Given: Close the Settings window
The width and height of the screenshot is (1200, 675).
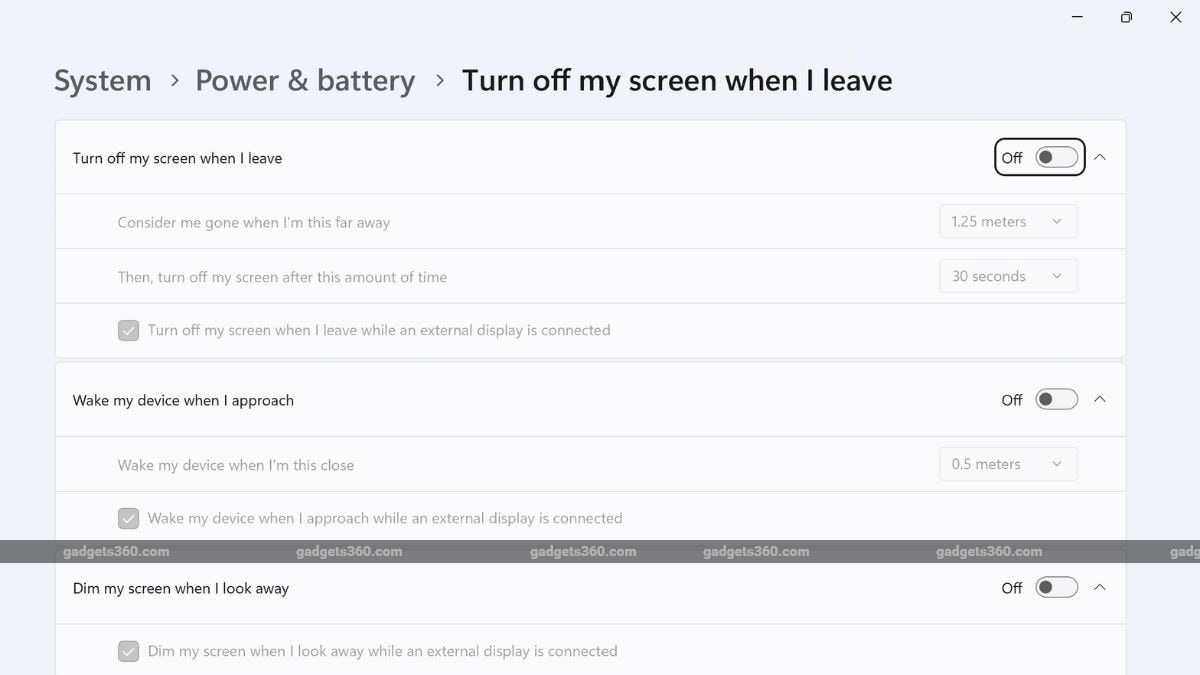Looking at the screenshot, I should (x=1175, y=17).
